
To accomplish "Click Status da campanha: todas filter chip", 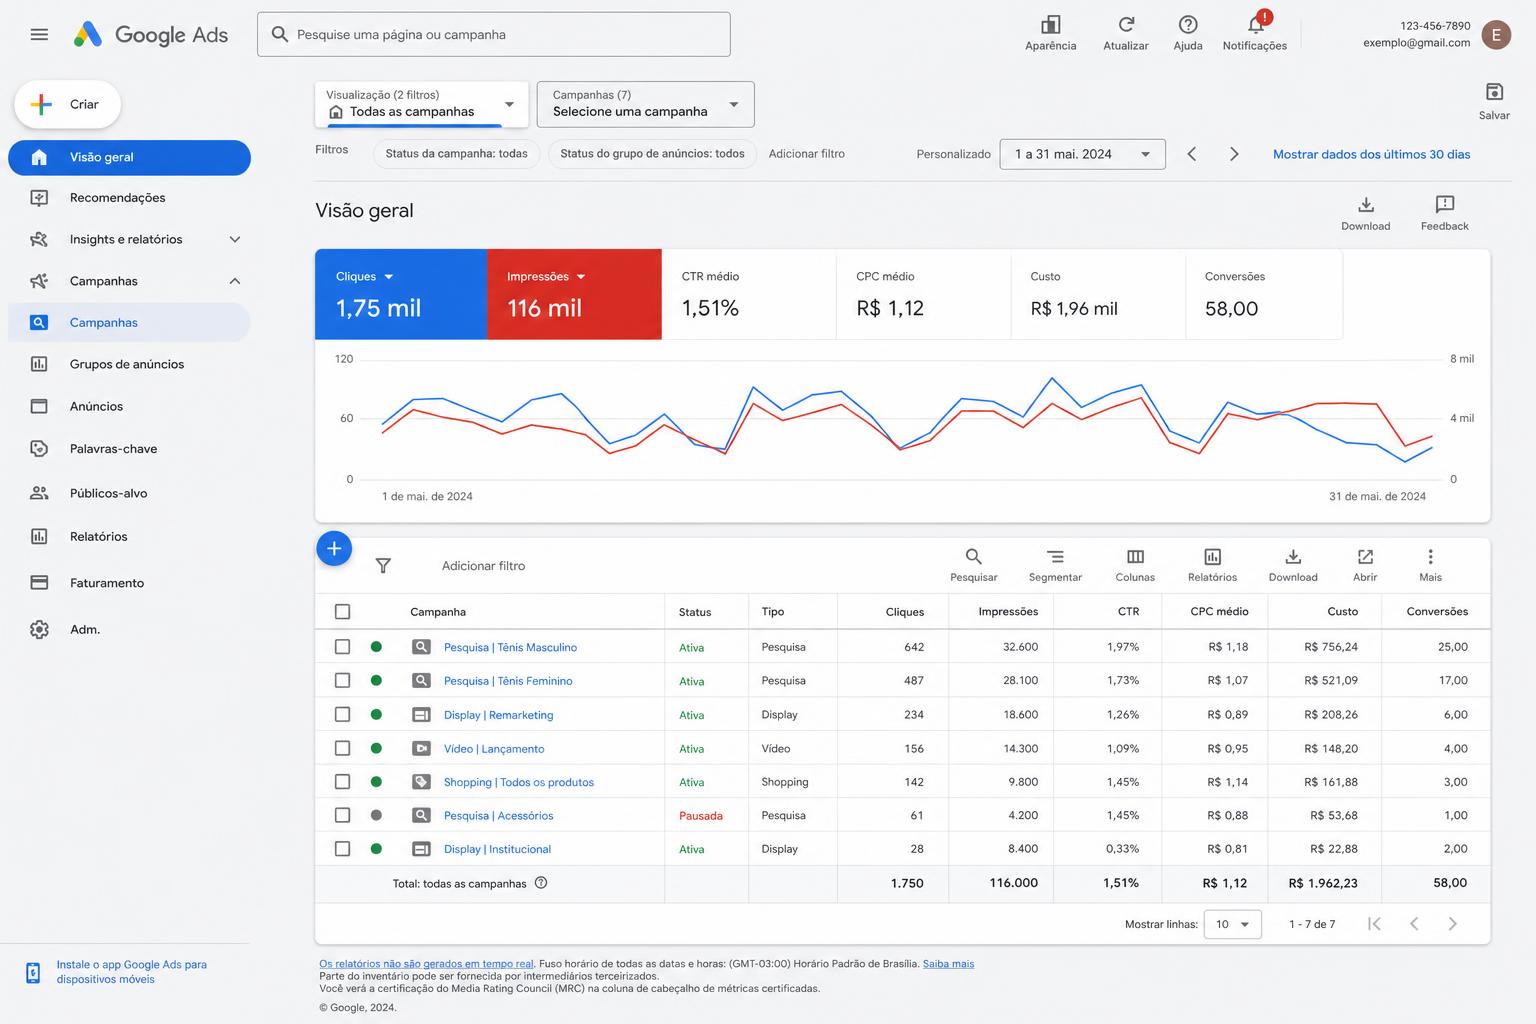I will point(456,154).
